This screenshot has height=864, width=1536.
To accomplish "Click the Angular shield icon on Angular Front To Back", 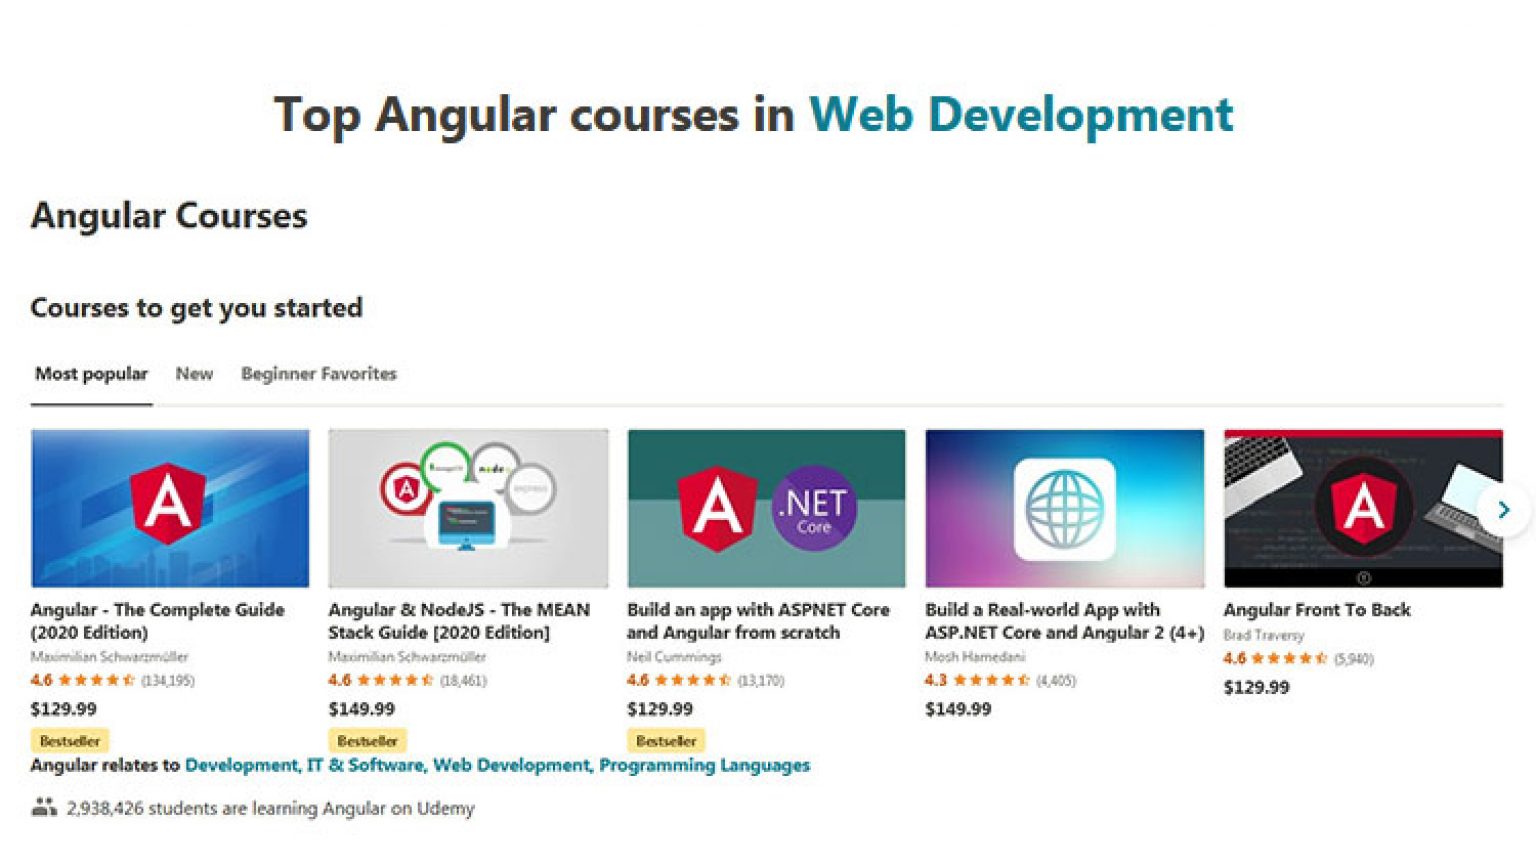I will pyautogui.click(x=1366, y=508).
